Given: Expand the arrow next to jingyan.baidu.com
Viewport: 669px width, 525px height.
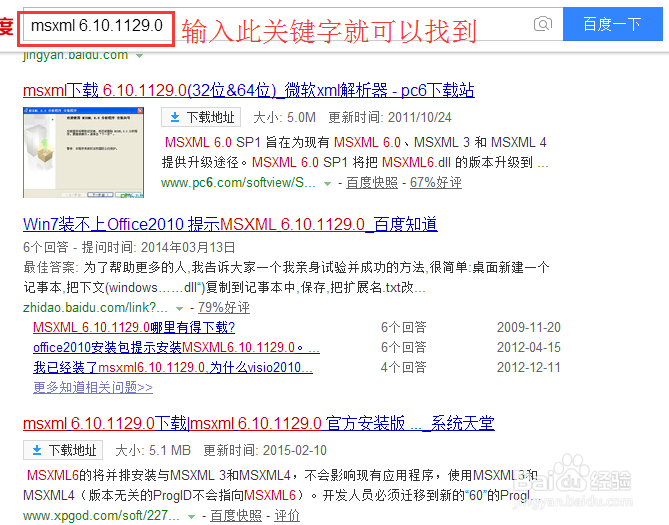Looking at the screenshot, I should (139, 55).
